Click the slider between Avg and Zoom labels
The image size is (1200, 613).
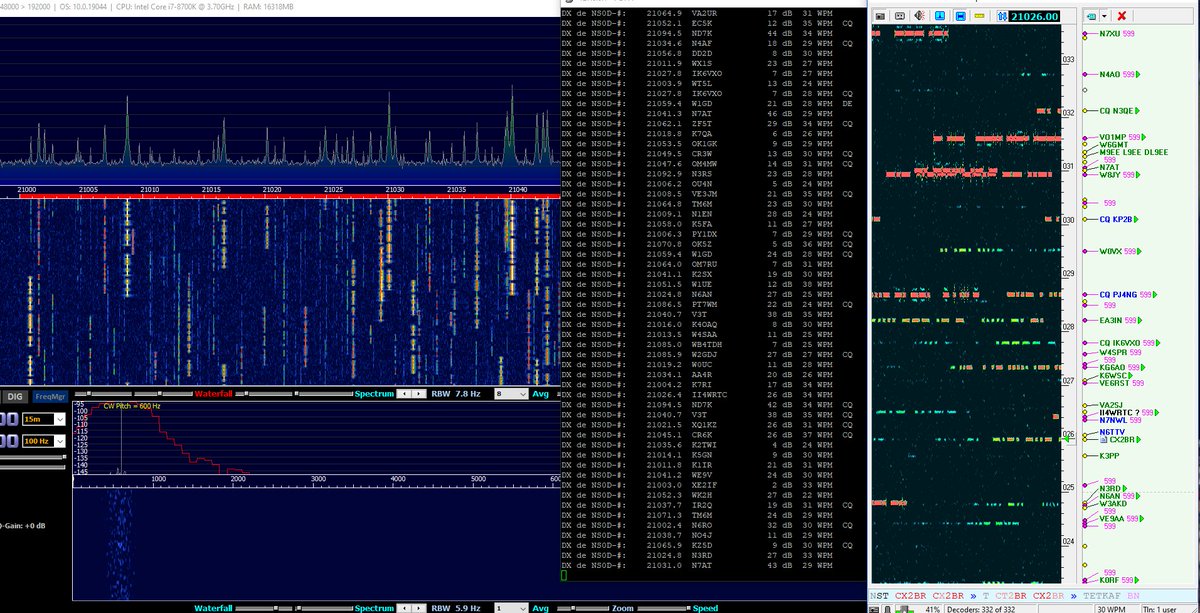[581, 607]
